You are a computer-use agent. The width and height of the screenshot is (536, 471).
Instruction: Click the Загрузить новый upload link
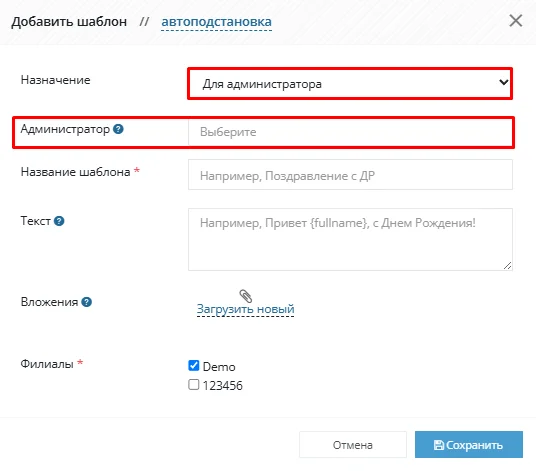coord(245,309)
